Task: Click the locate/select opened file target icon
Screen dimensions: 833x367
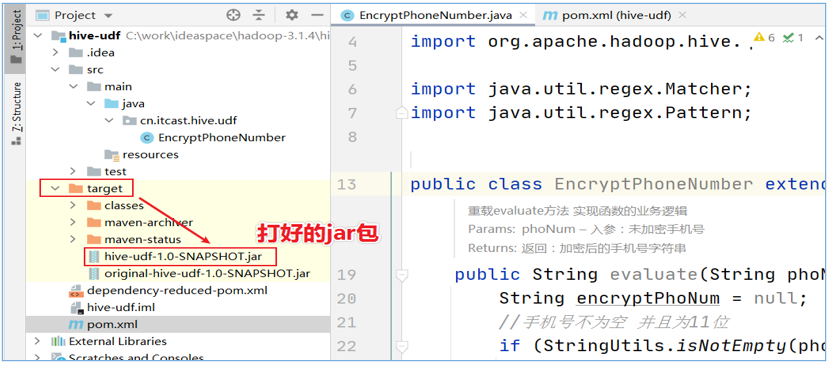Action: click(233, 15)
